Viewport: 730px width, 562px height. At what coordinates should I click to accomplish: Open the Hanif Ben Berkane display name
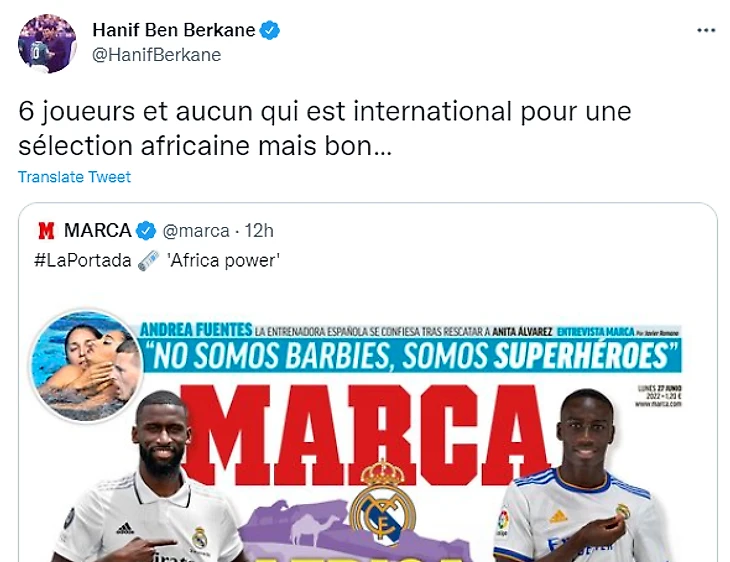pyautogui.click(x=174, y=30)
